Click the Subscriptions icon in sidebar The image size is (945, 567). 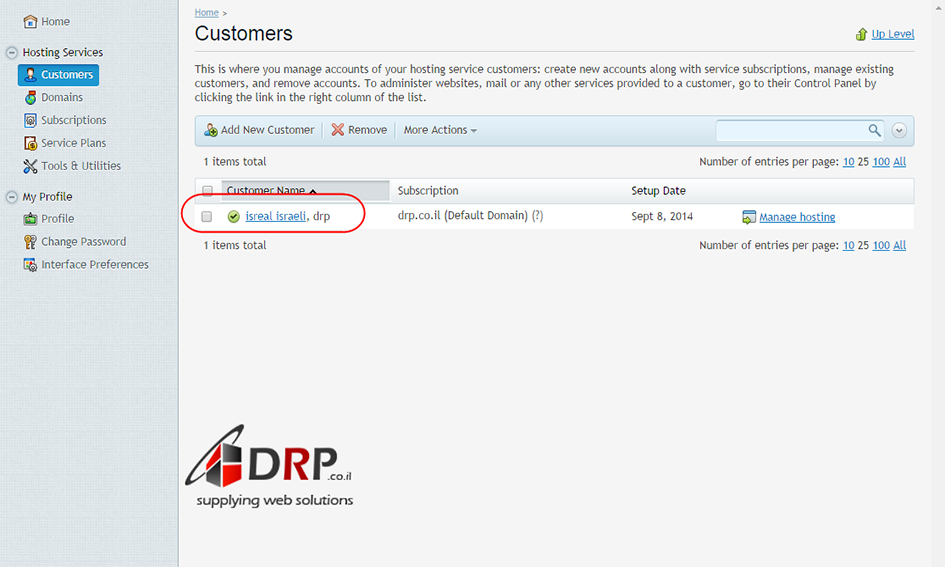(x=31, y=121)
